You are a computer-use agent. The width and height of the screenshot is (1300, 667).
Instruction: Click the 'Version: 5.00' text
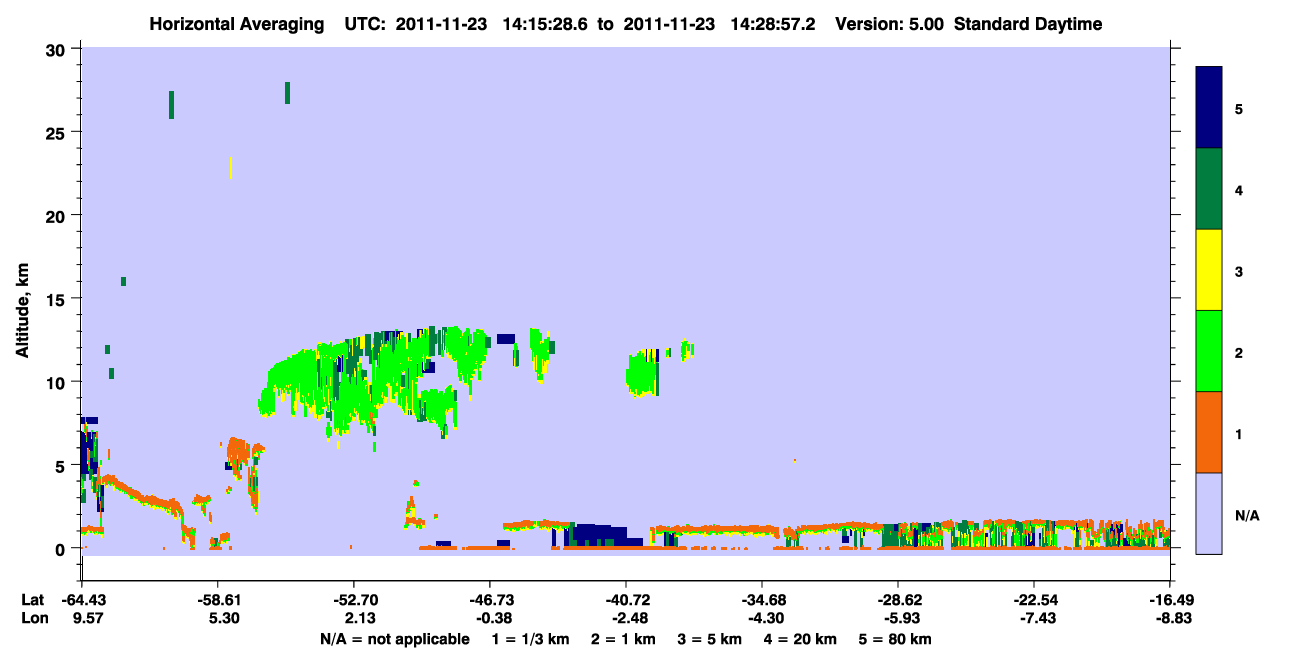pos(890,24)
